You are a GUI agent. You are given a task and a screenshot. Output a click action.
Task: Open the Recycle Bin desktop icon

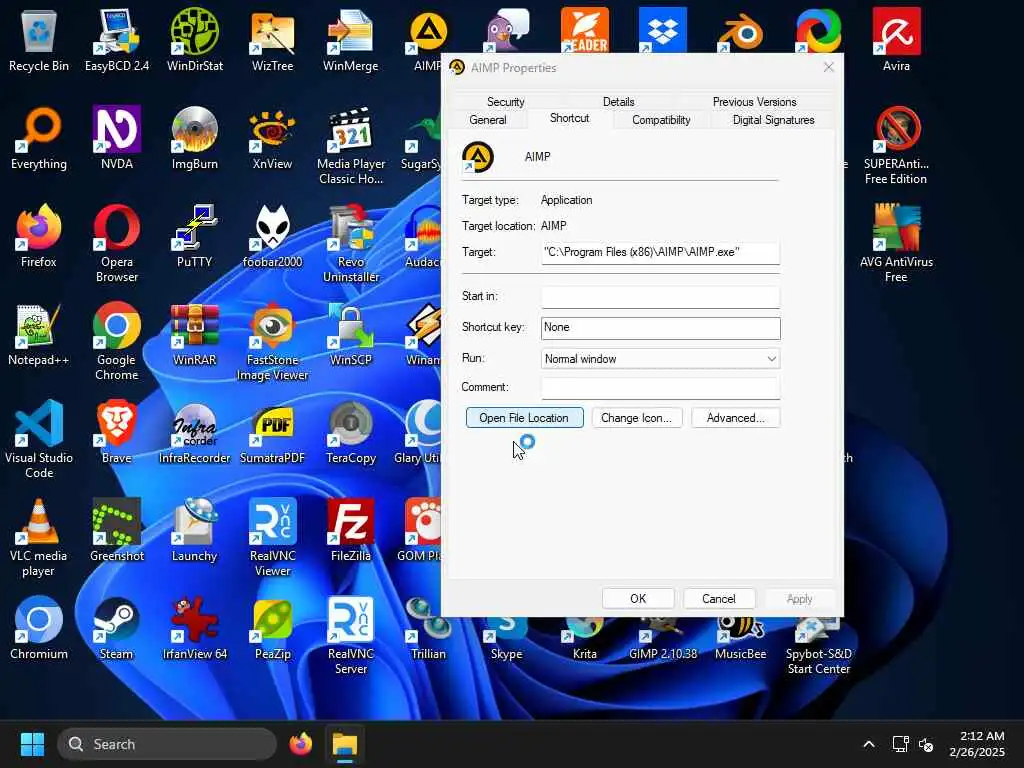pos(39,40)
